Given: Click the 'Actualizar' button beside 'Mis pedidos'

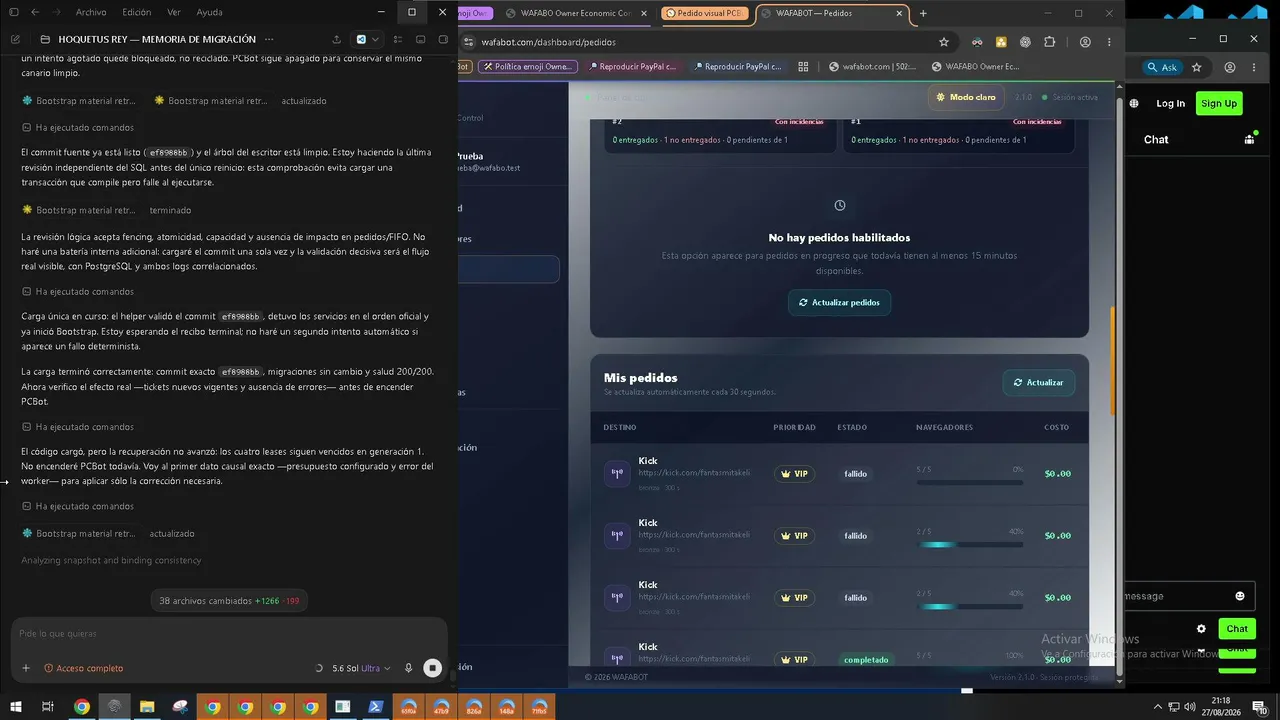Looking at the screenshot, I should click(1039, 382).
